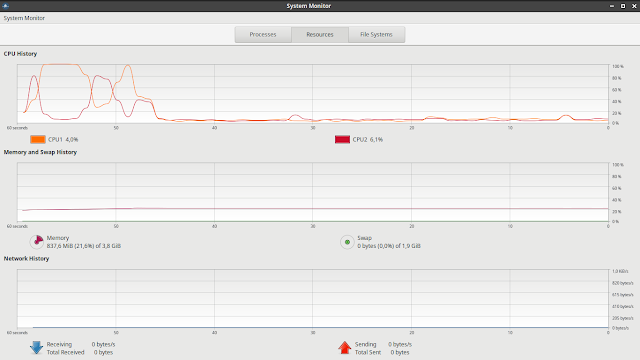Click the Swap label
The height and width of the screenshot is (360, 640).
click(x=364, y=238)
